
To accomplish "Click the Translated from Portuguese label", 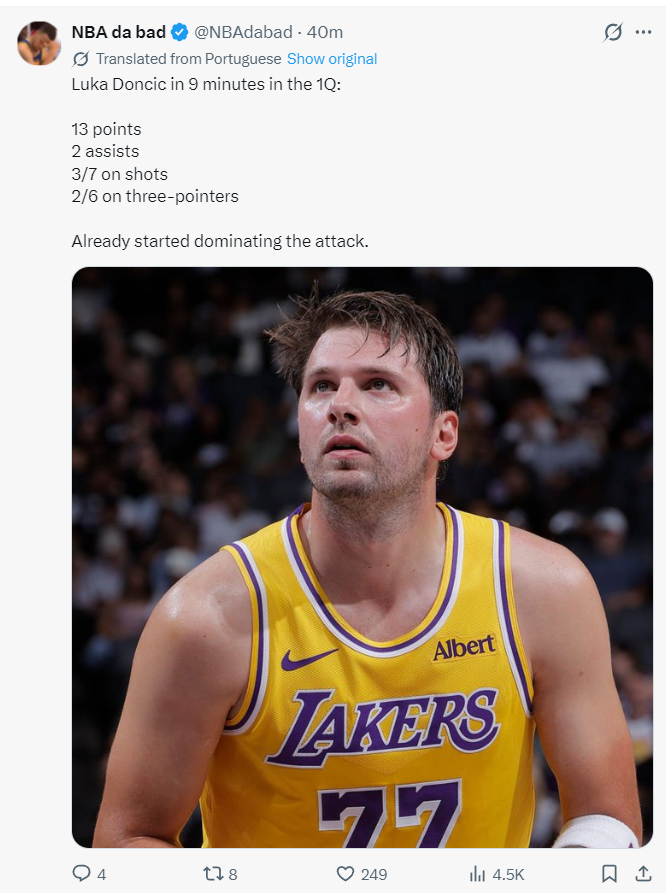I will pos(188,59).
